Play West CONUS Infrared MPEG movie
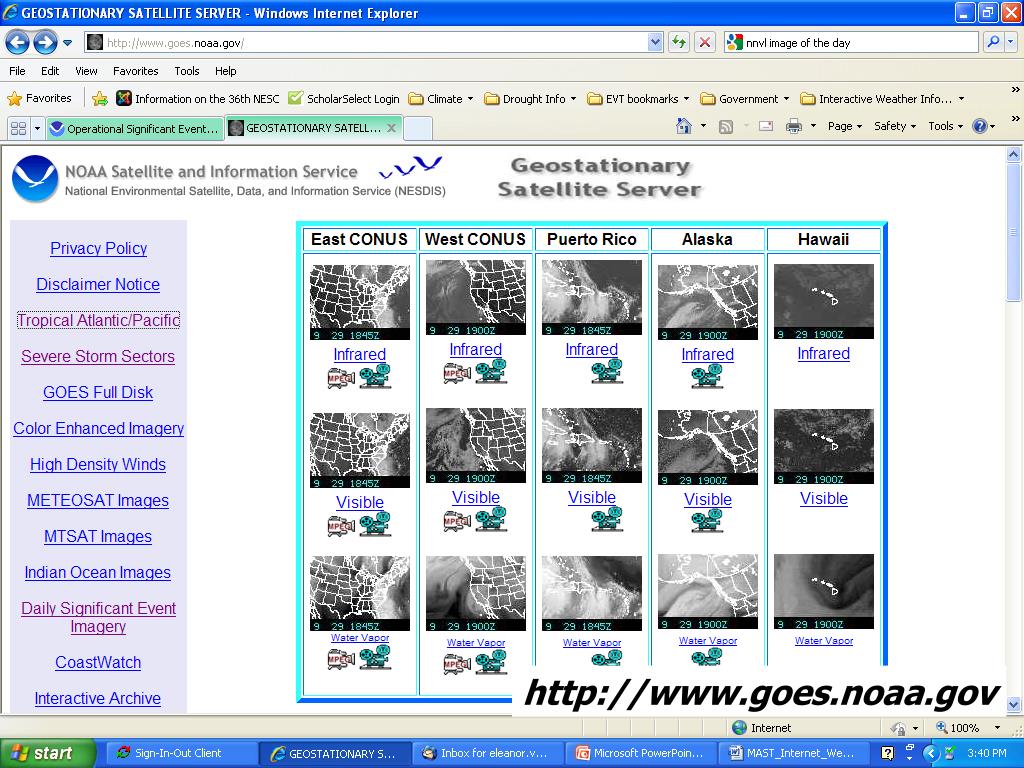The height and width of the screenshot is (768, 1024). (x=457, y=373)
